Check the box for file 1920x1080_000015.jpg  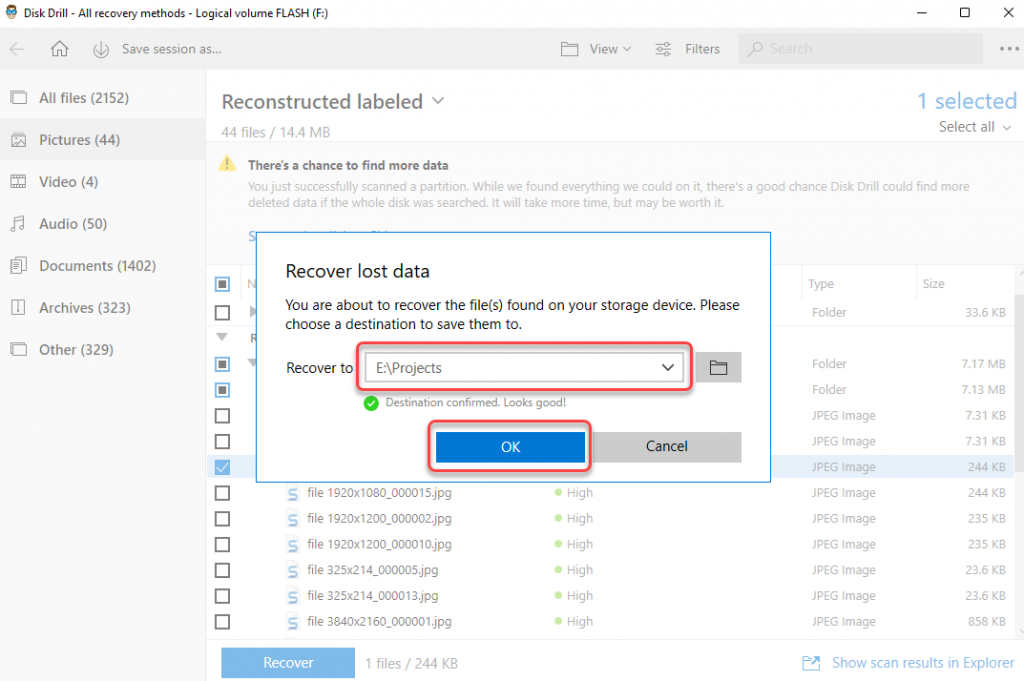point(221,492)
